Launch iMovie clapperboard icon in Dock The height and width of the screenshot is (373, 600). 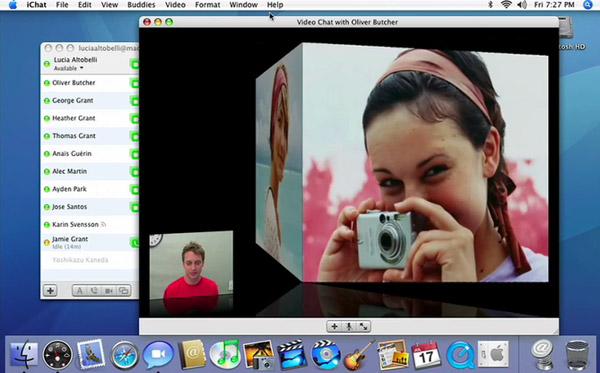(x=292, y=355)
